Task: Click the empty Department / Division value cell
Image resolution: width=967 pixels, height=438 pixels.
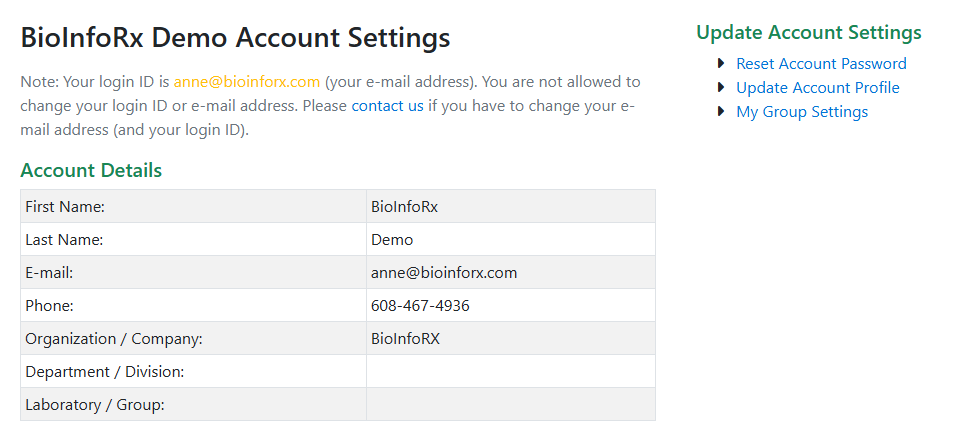Action: pyautogui.click(x=510, y=372)
